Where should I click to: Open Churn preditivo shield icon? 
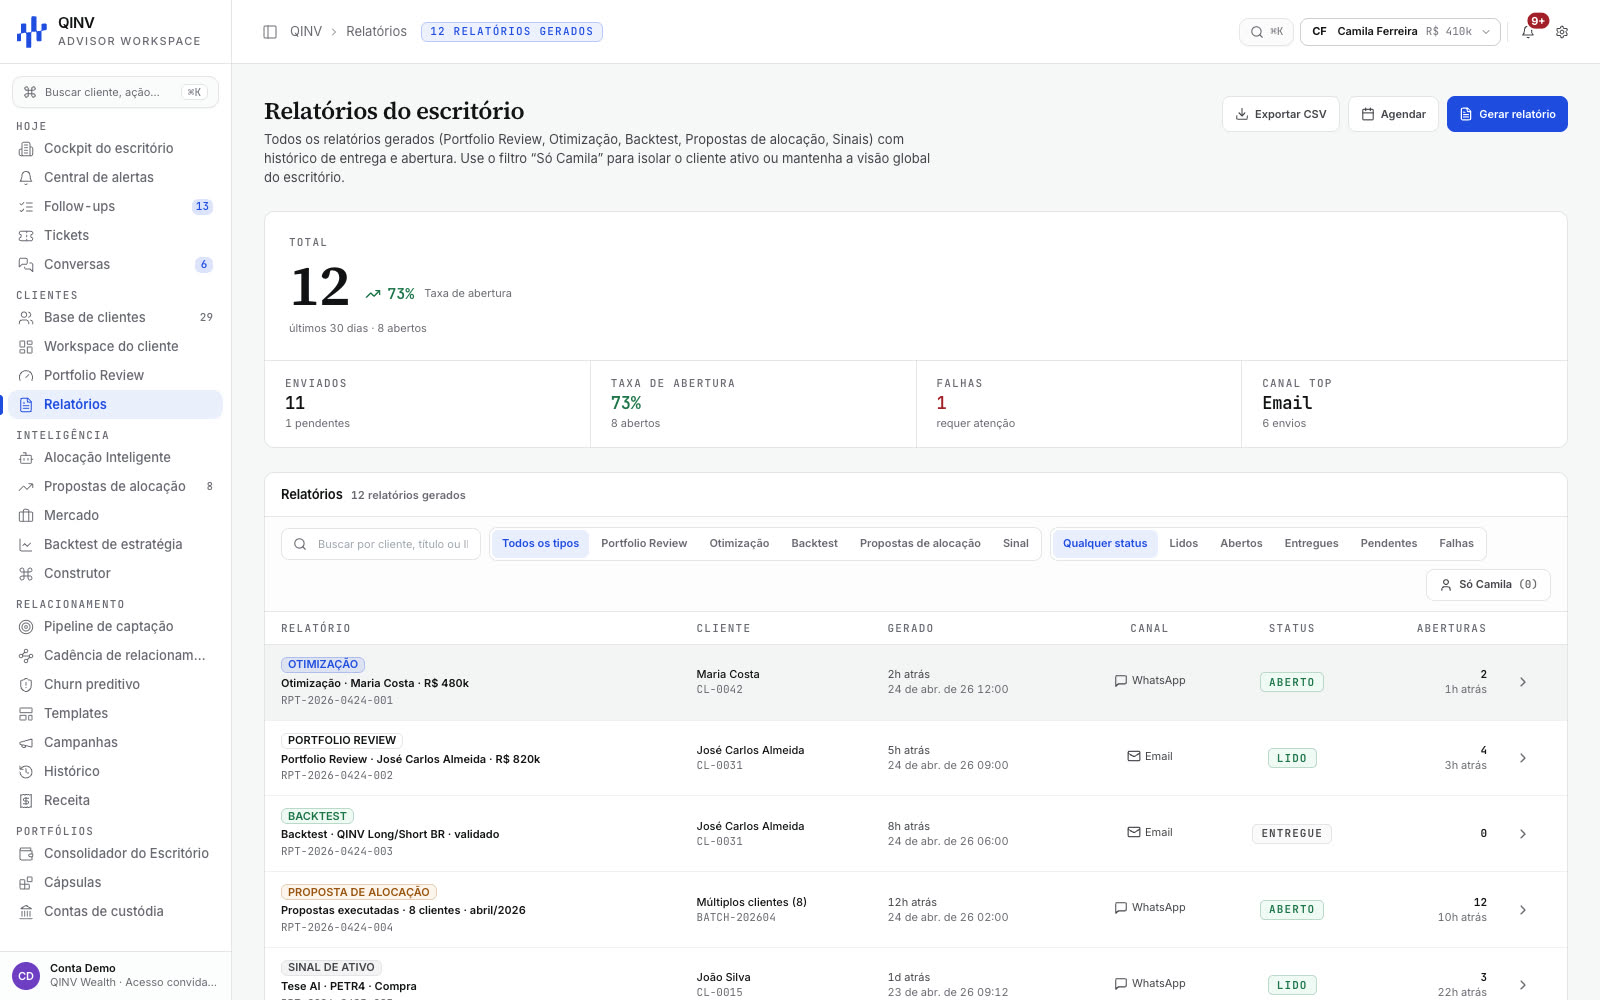26,685
